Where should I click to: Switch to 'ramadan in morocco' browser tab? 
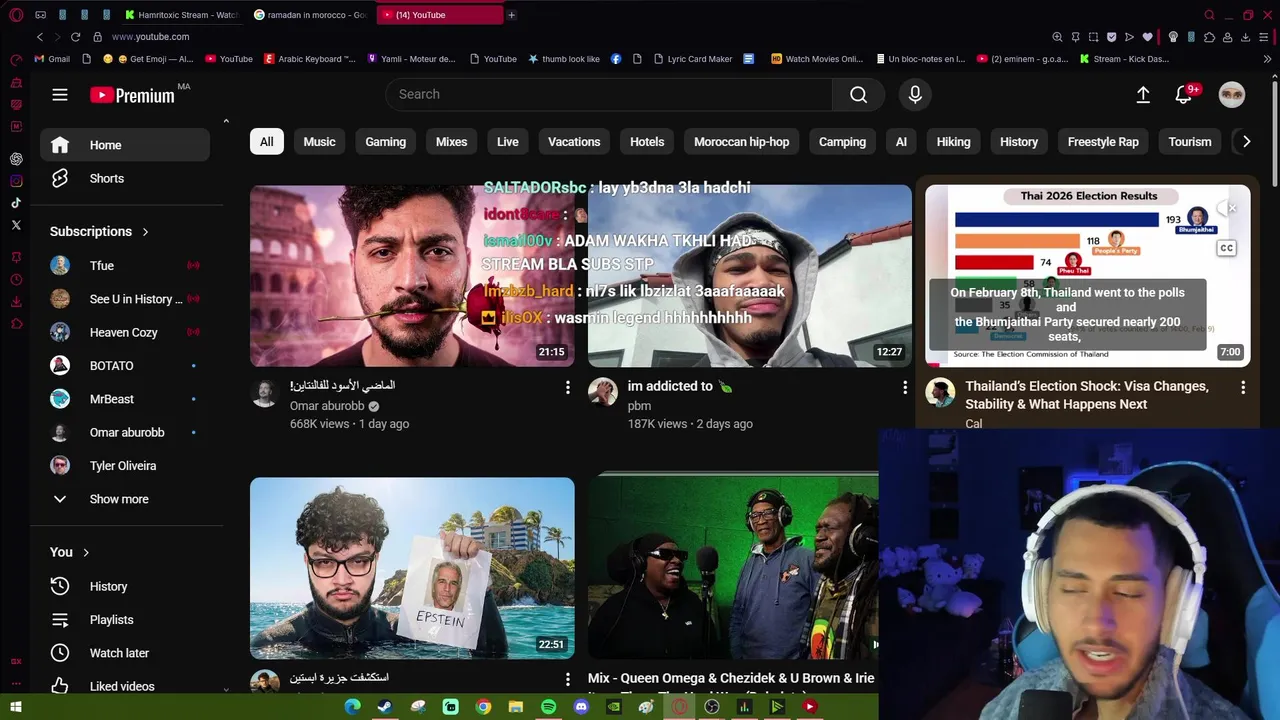pos(312,15)
